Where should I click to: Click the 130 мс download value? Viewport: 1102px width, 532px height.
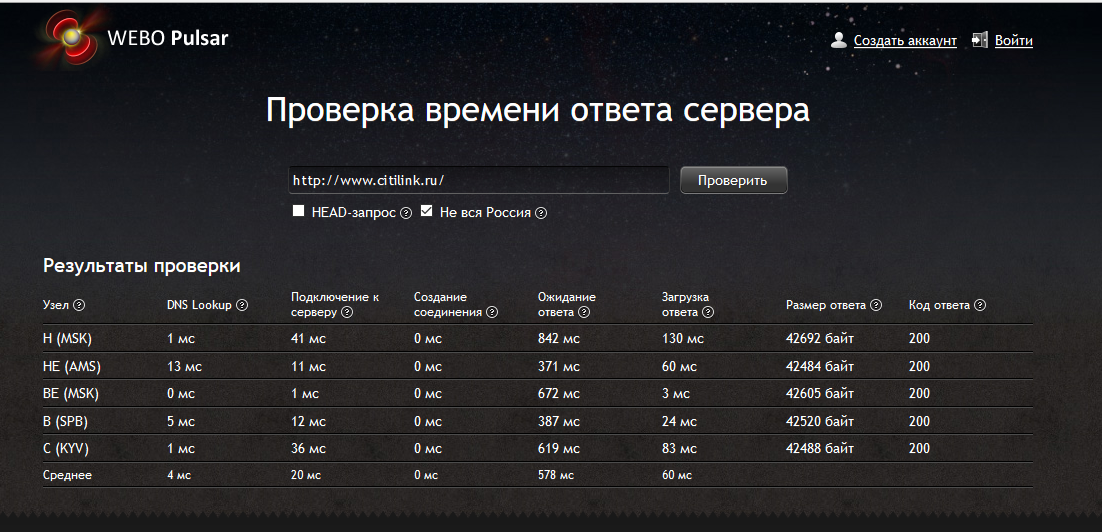point(682,339)
